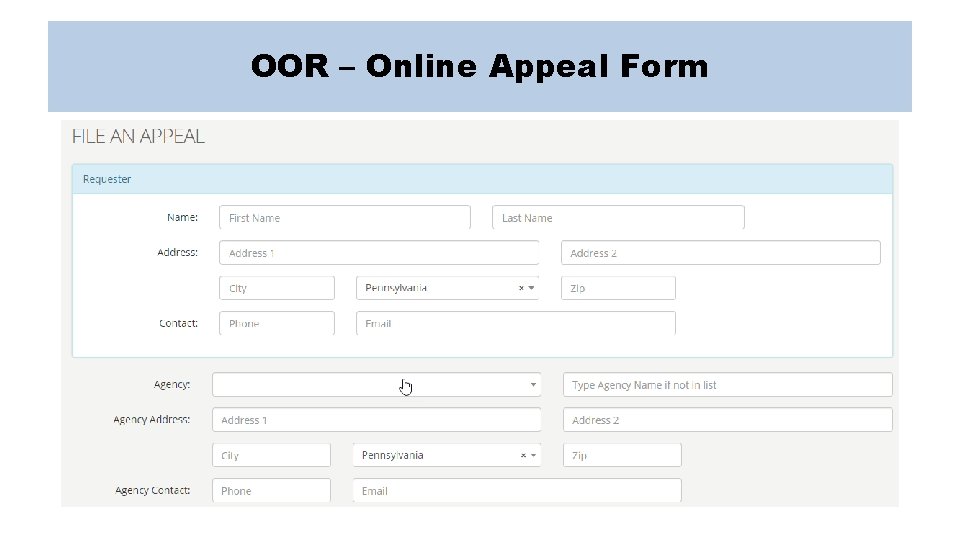Focus the requester Address 2 field
960x540 pixels.
(x=721, y=253)
